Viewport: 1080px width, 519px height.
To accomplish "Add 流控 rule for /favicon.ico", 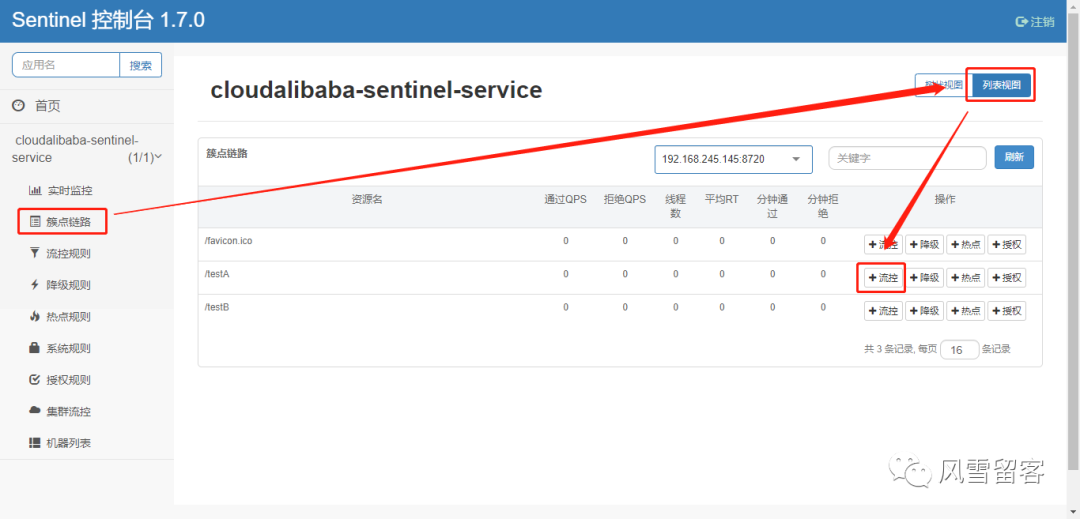I will 883,244.
